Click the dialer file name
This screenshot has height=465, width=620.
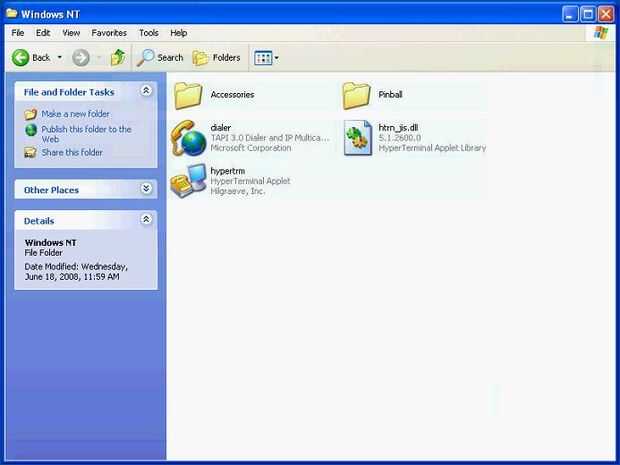[221, 128]
